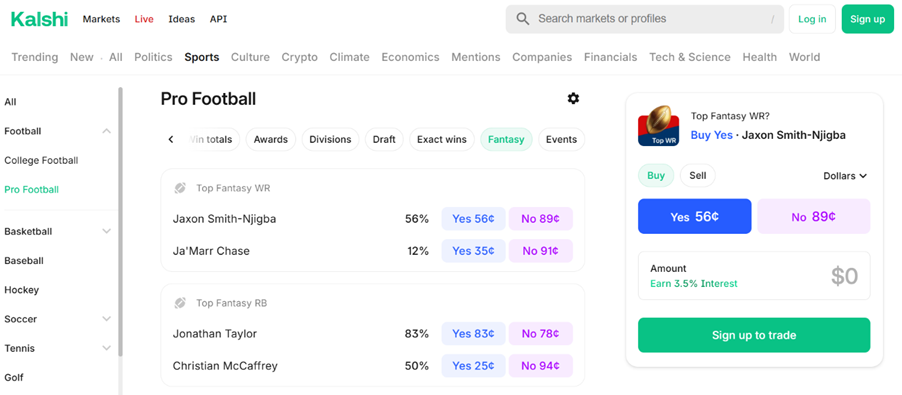Select the Awards chip
The width and height of the screenshot is (902, 395).
point(270,139)
